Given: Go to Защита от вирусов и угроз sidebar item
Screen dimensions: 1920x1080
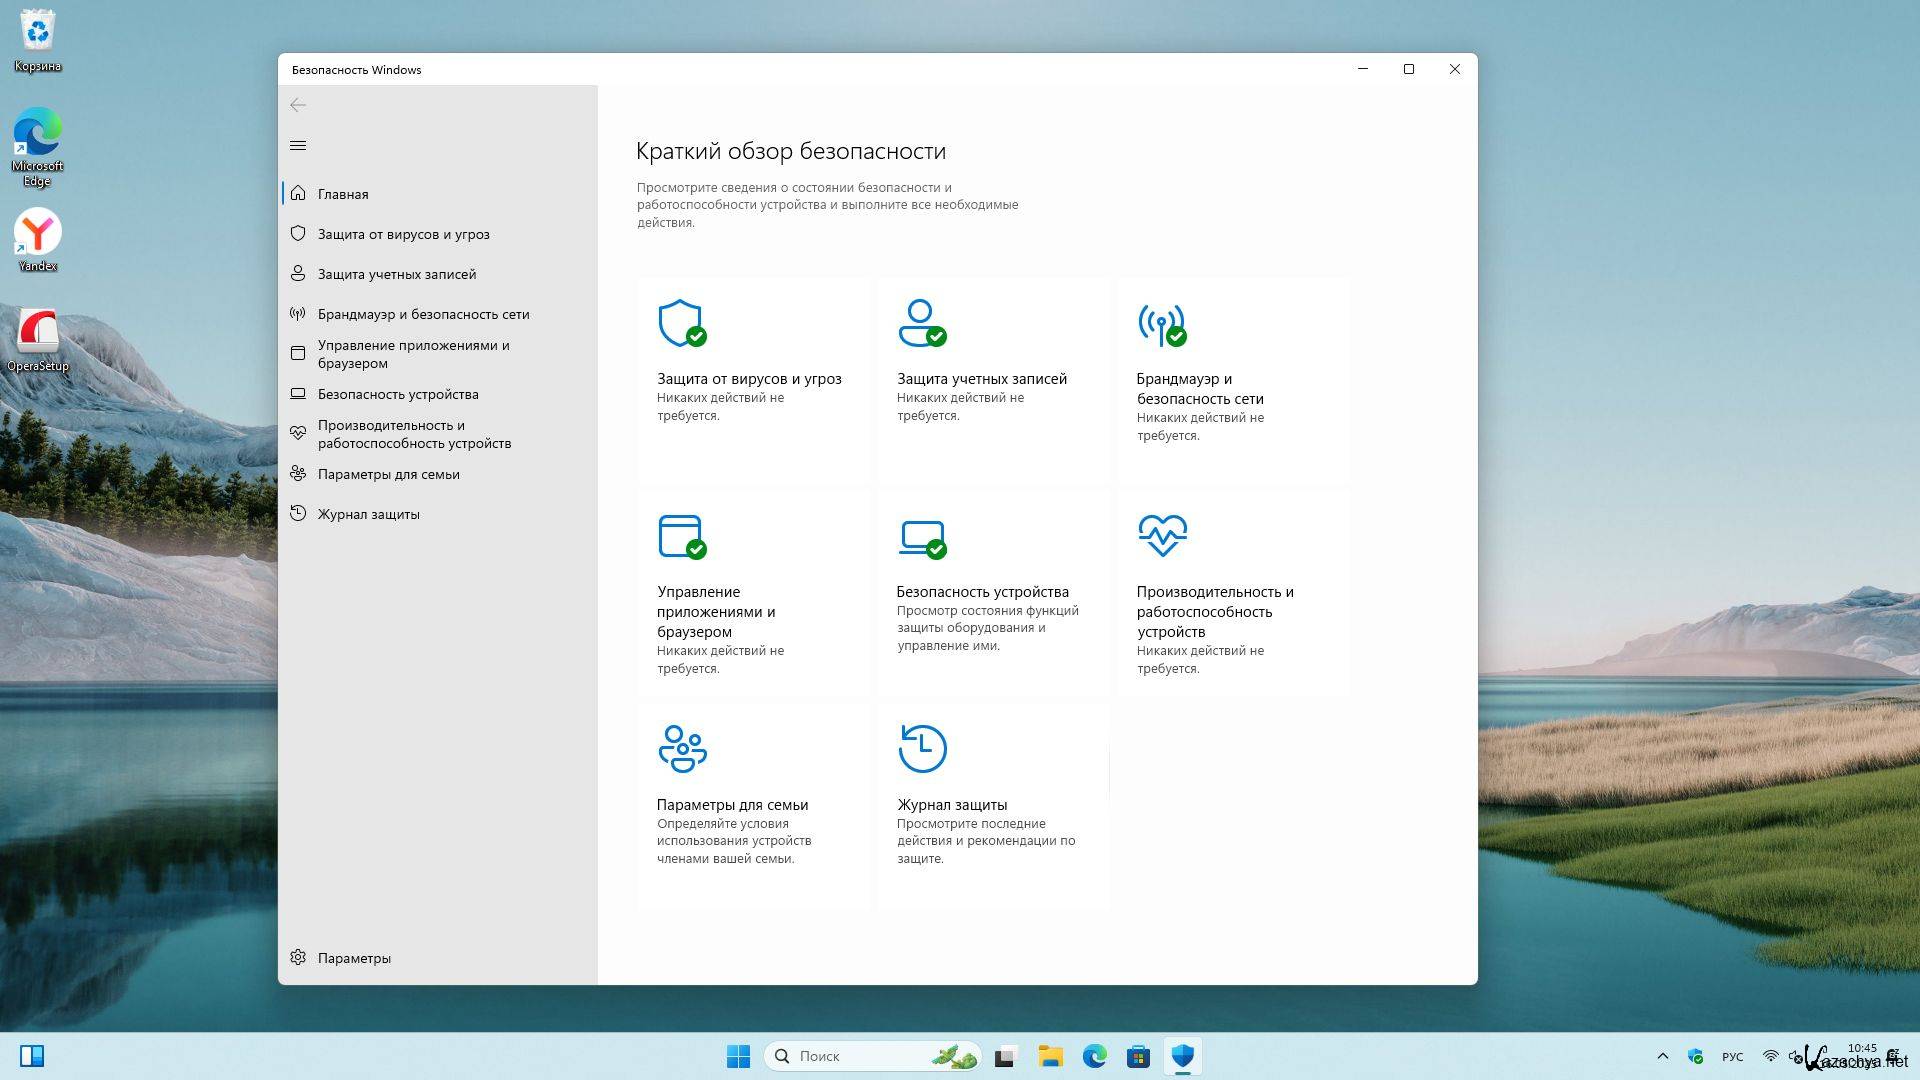Looking at the screenshot, I should click(403, 234).
